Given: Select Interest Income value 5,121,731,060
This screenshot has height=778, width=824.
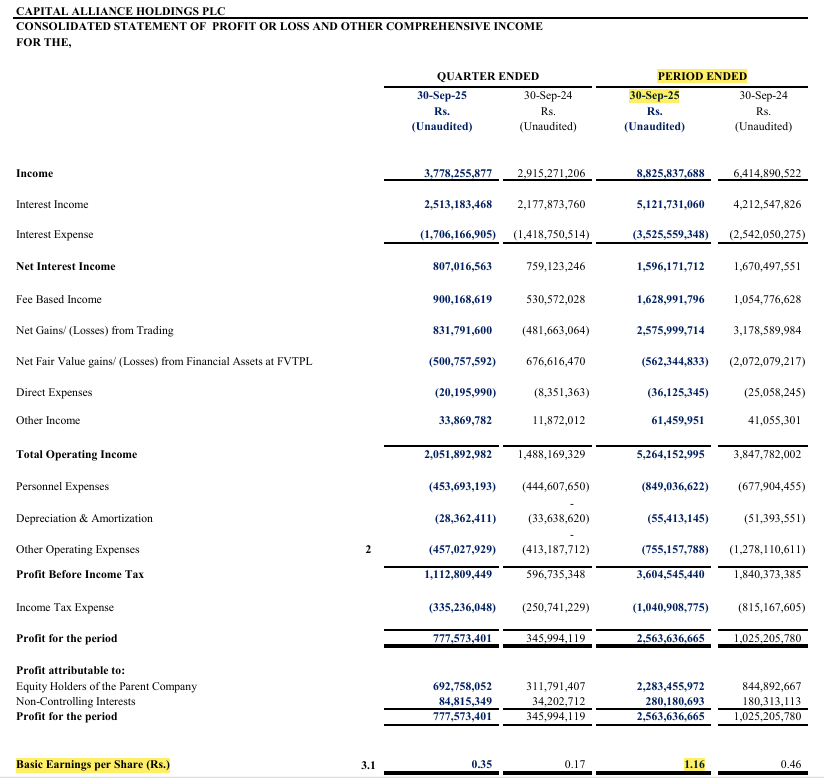Looking at the screenshot, I should (670, 204).
